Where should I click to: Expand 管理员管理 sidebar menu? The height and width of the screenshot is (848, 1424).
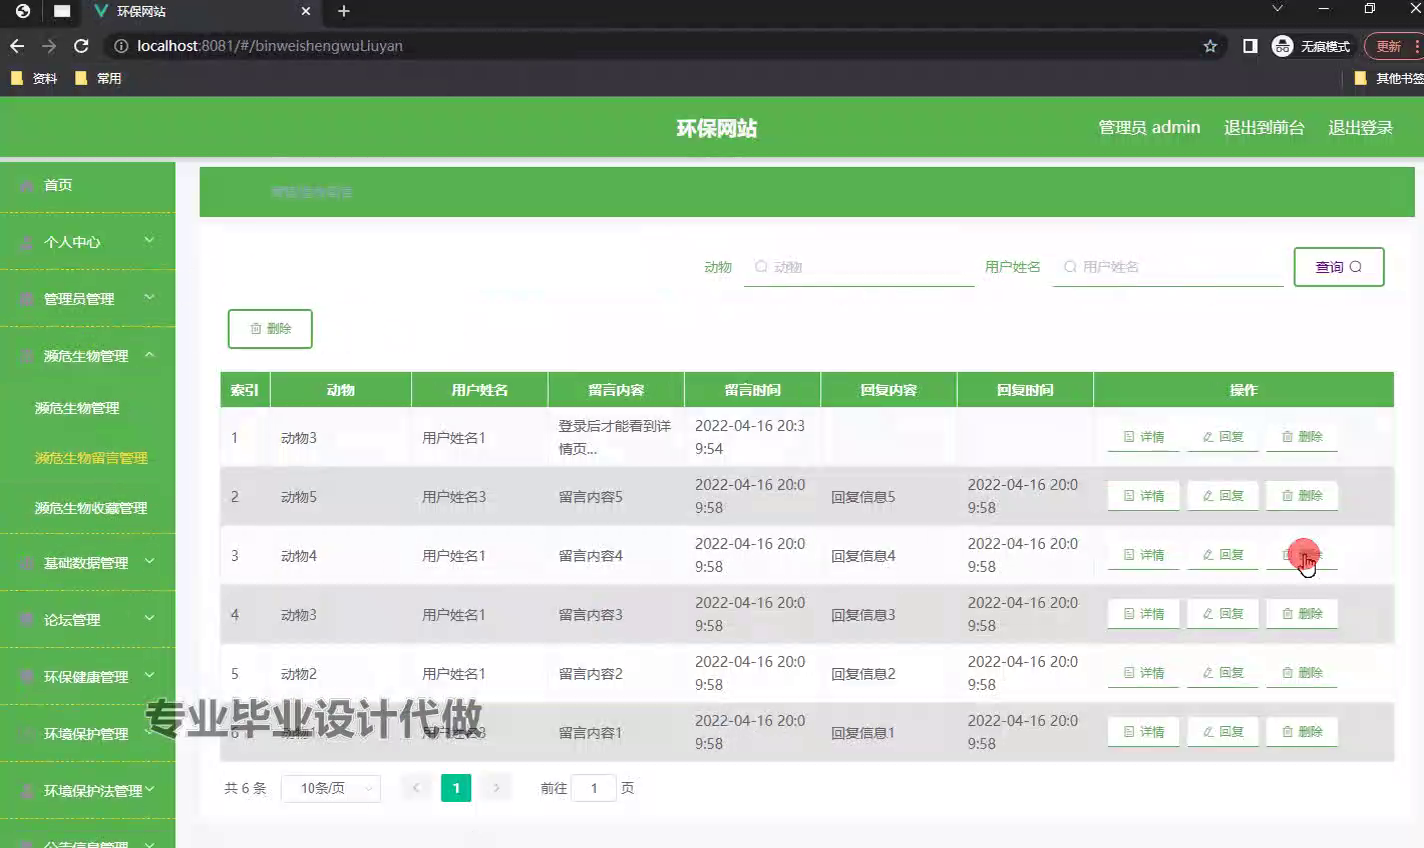(x=87, y=299)
